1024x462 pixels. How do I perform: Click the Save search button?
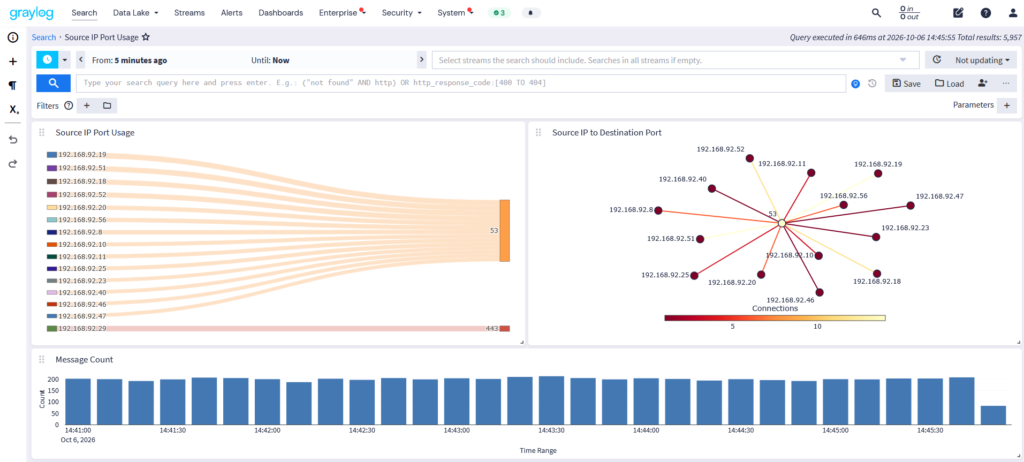pyautogui.click(x=906, y=83)
